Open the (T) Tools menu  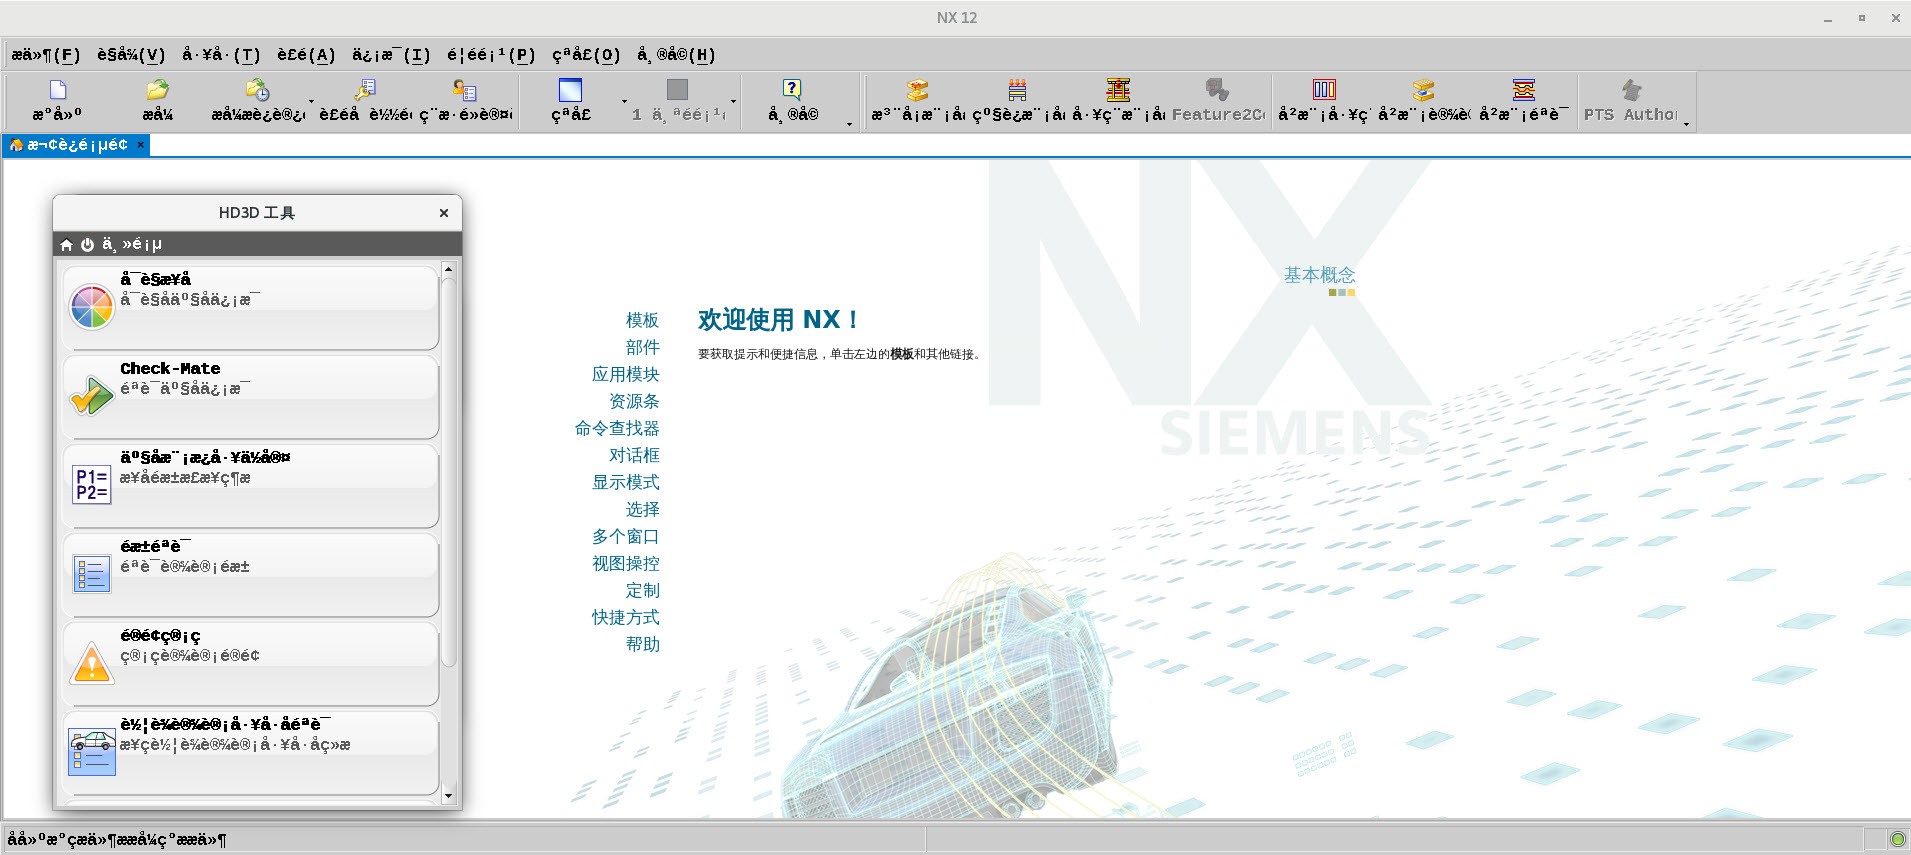coord(221,55)
